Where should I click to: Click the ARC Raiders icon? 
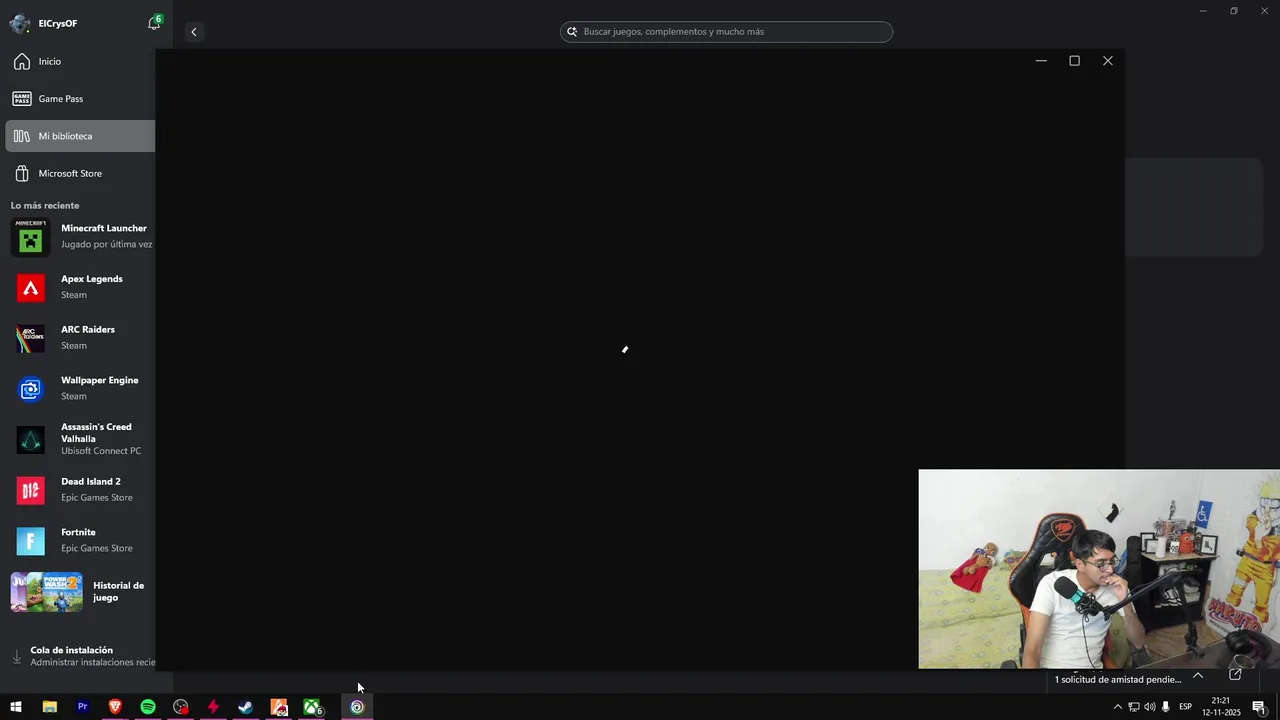(31, 339)
